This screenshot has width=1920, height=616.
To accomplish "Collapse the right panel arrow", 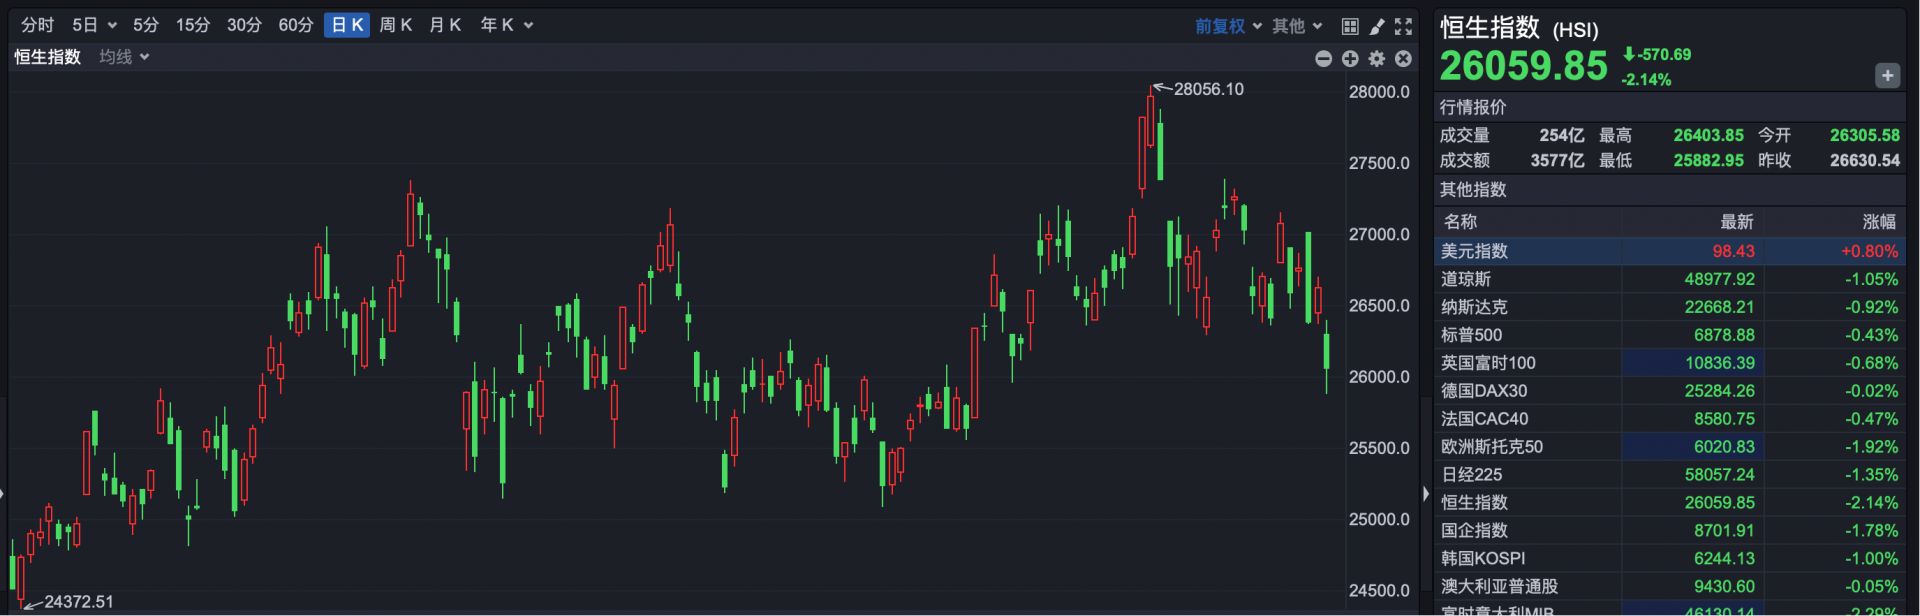I will pos(1426,493).
